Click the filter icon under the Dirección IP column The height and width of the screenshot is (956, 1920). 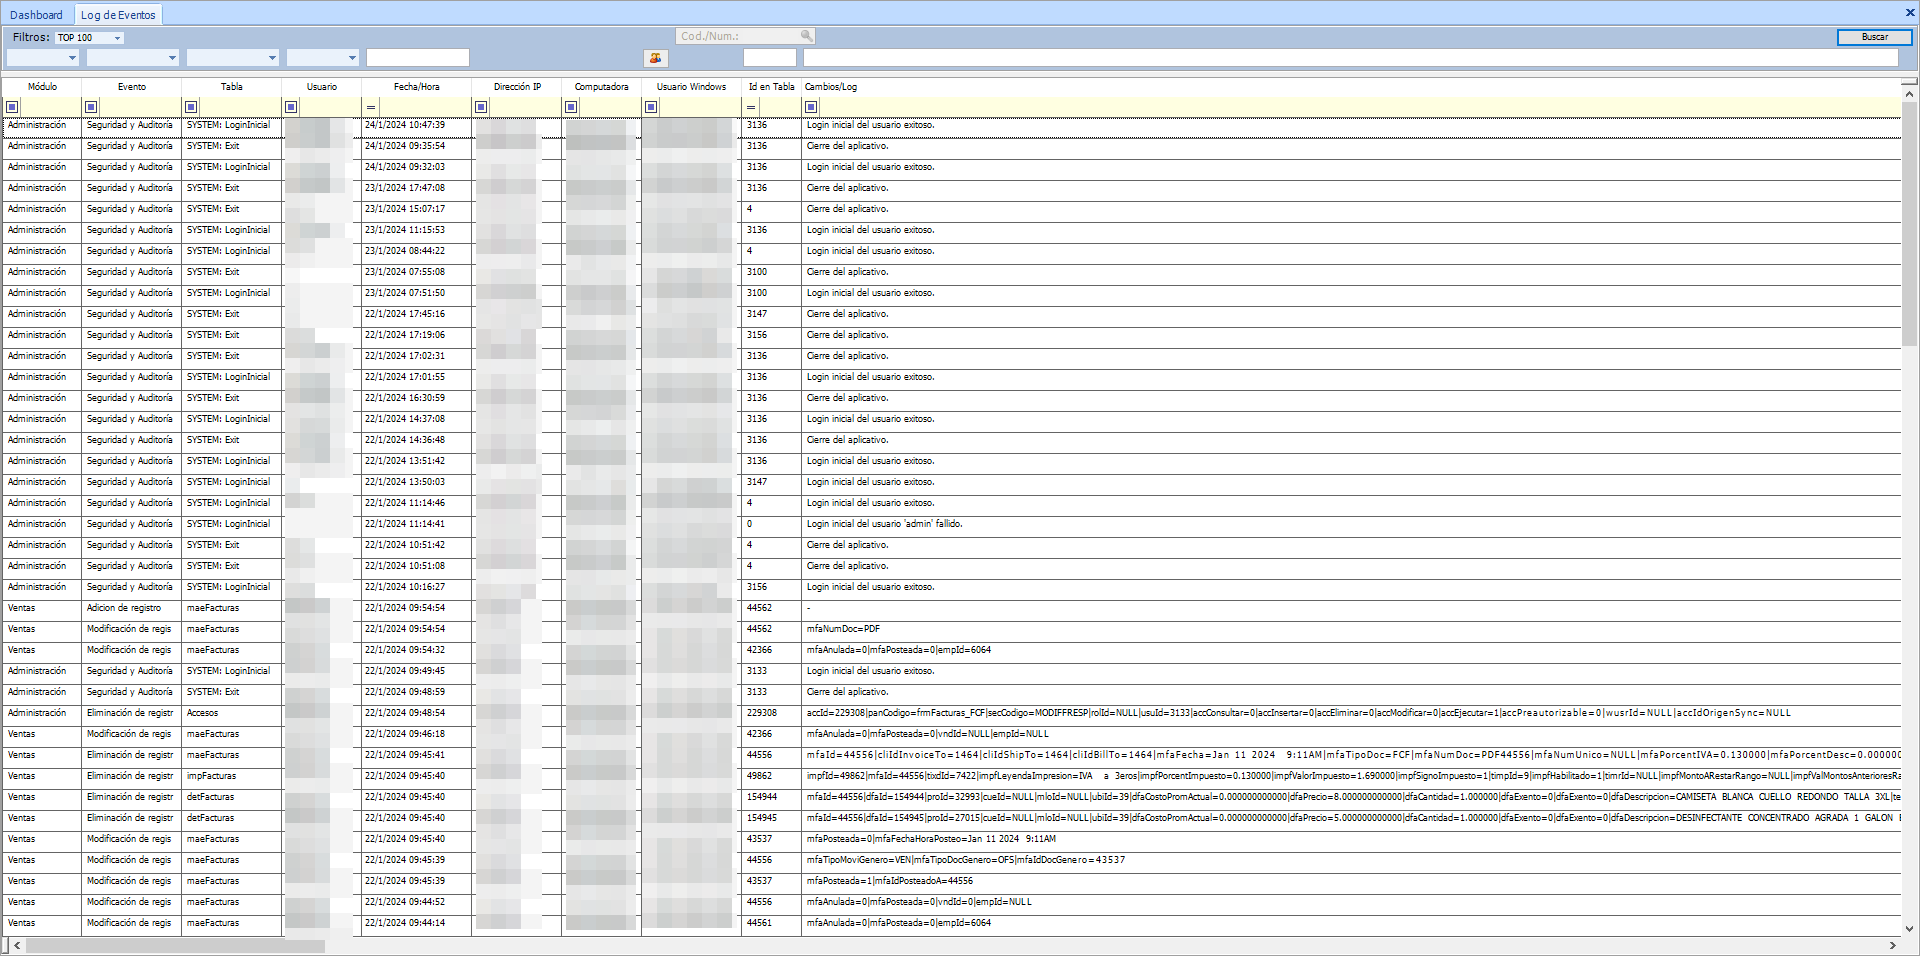coord(481,106)
